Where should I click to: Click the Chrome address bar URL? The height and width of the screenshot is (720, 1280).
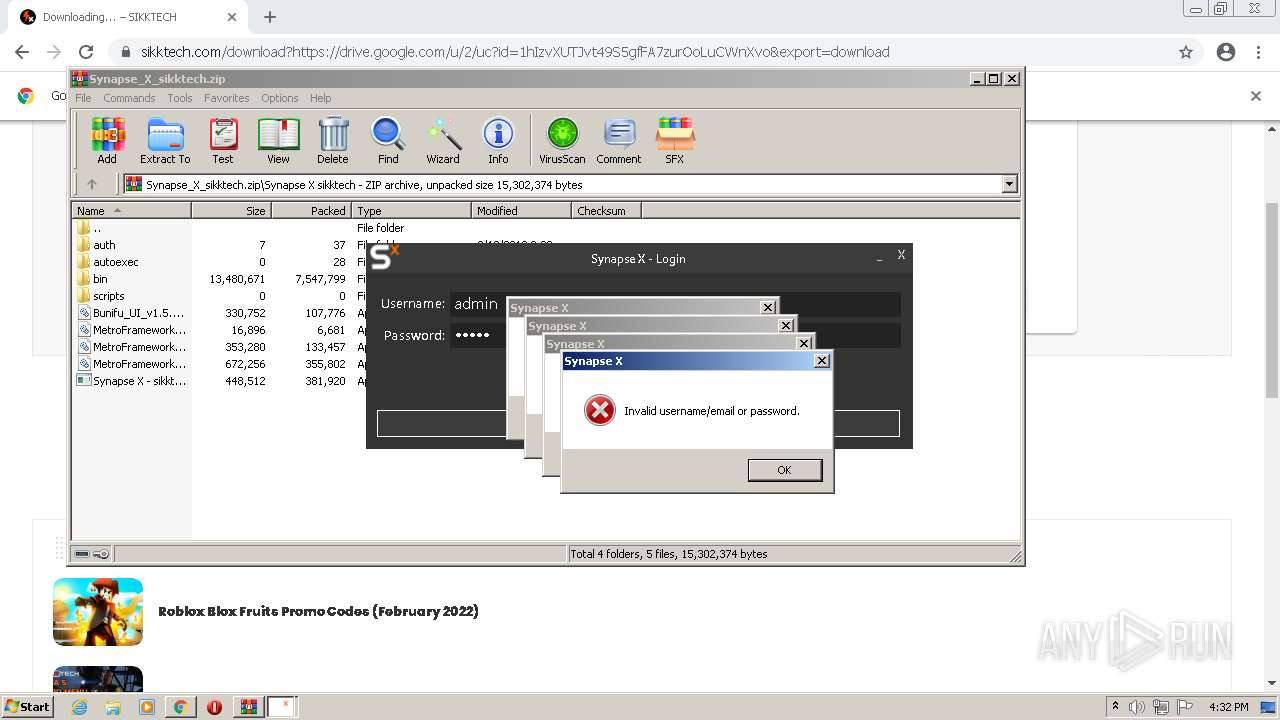515,52
